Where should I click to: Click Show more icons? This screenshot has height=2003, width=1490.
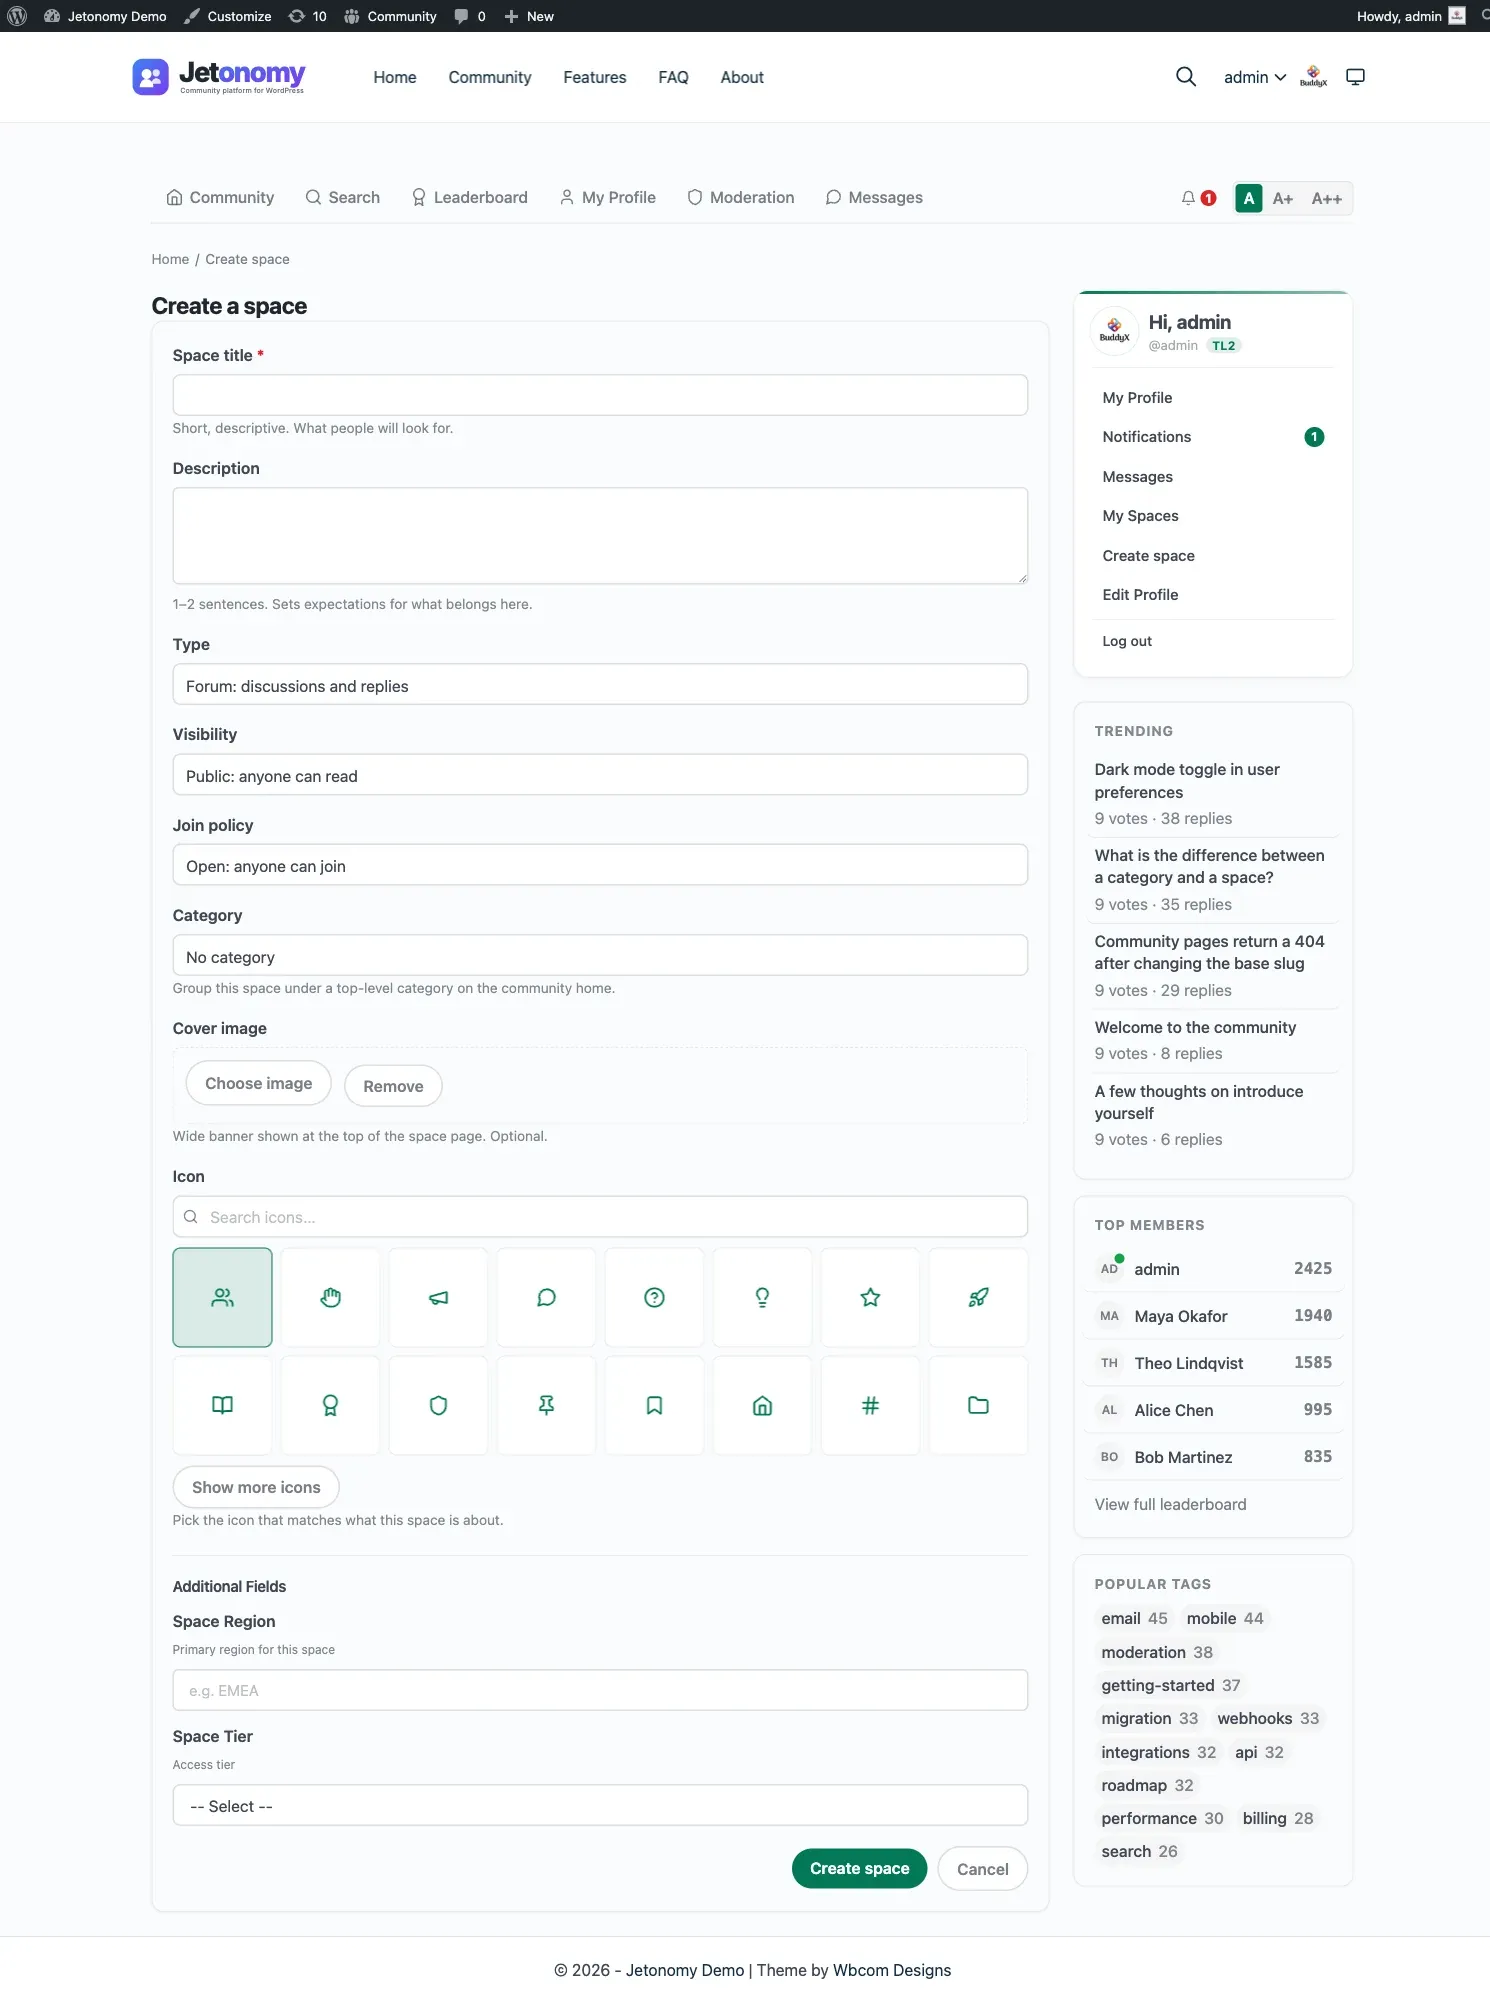(x=256, y=1487)
